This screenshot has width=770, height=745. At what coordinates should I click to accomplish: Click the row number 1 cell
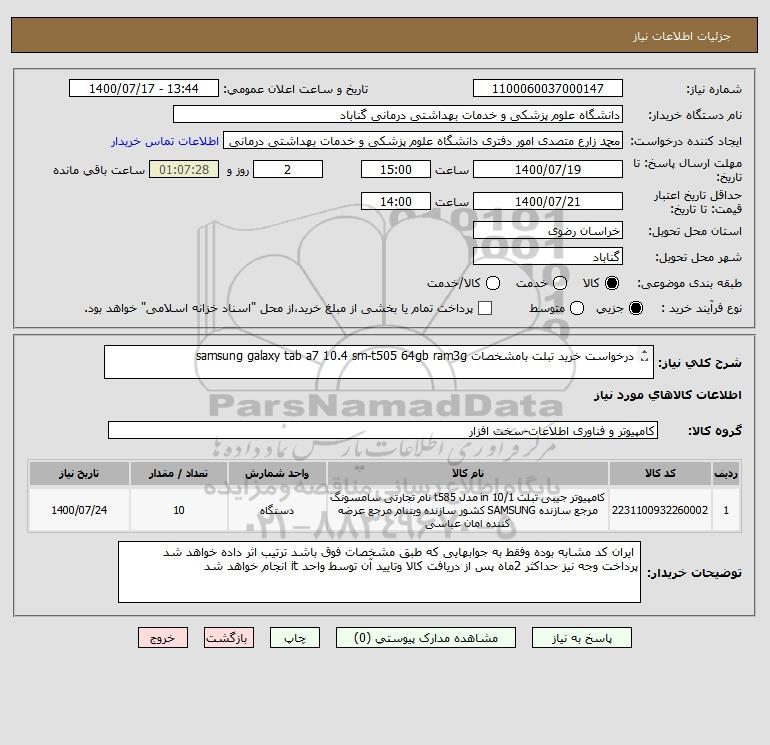point(726,510)
